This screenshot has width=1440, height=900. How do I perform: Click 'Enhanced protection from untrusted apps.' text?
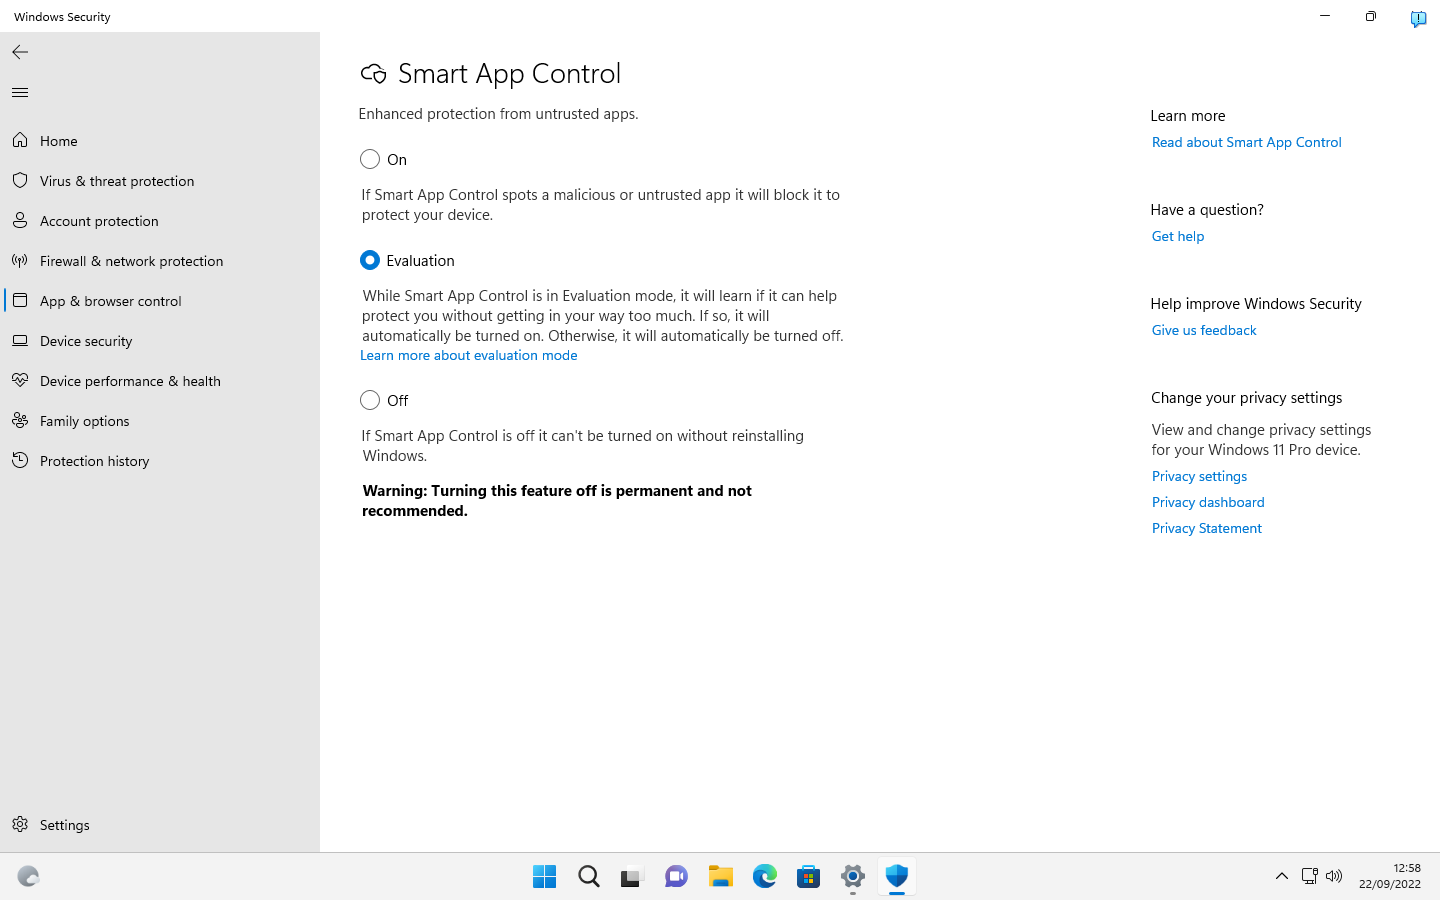click(498, 114)
